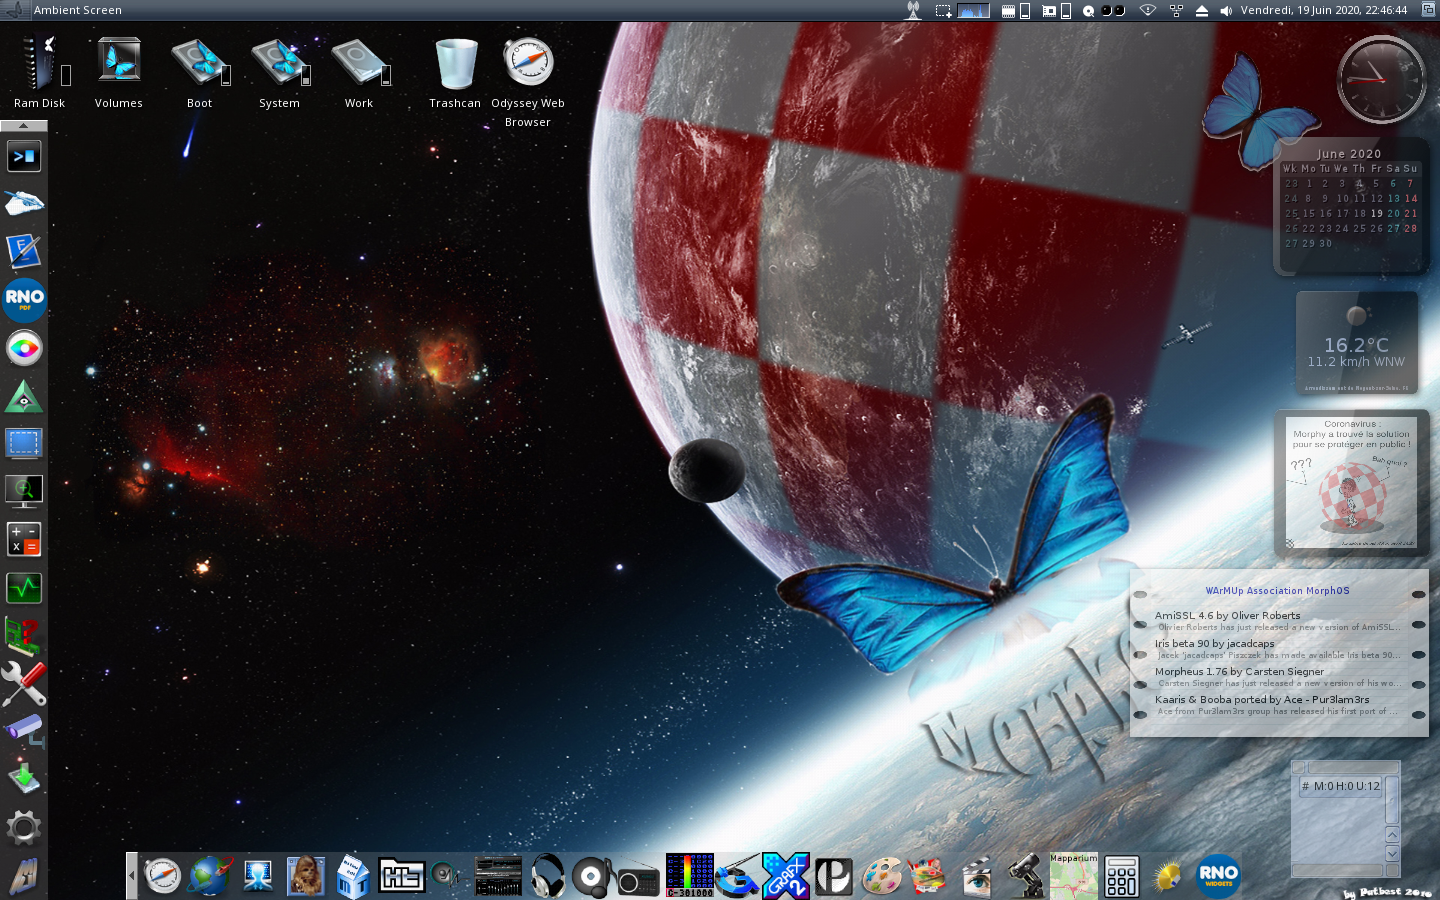Click the date and time in title bar
The image size is (1440, 900).
pos(1324,10)
